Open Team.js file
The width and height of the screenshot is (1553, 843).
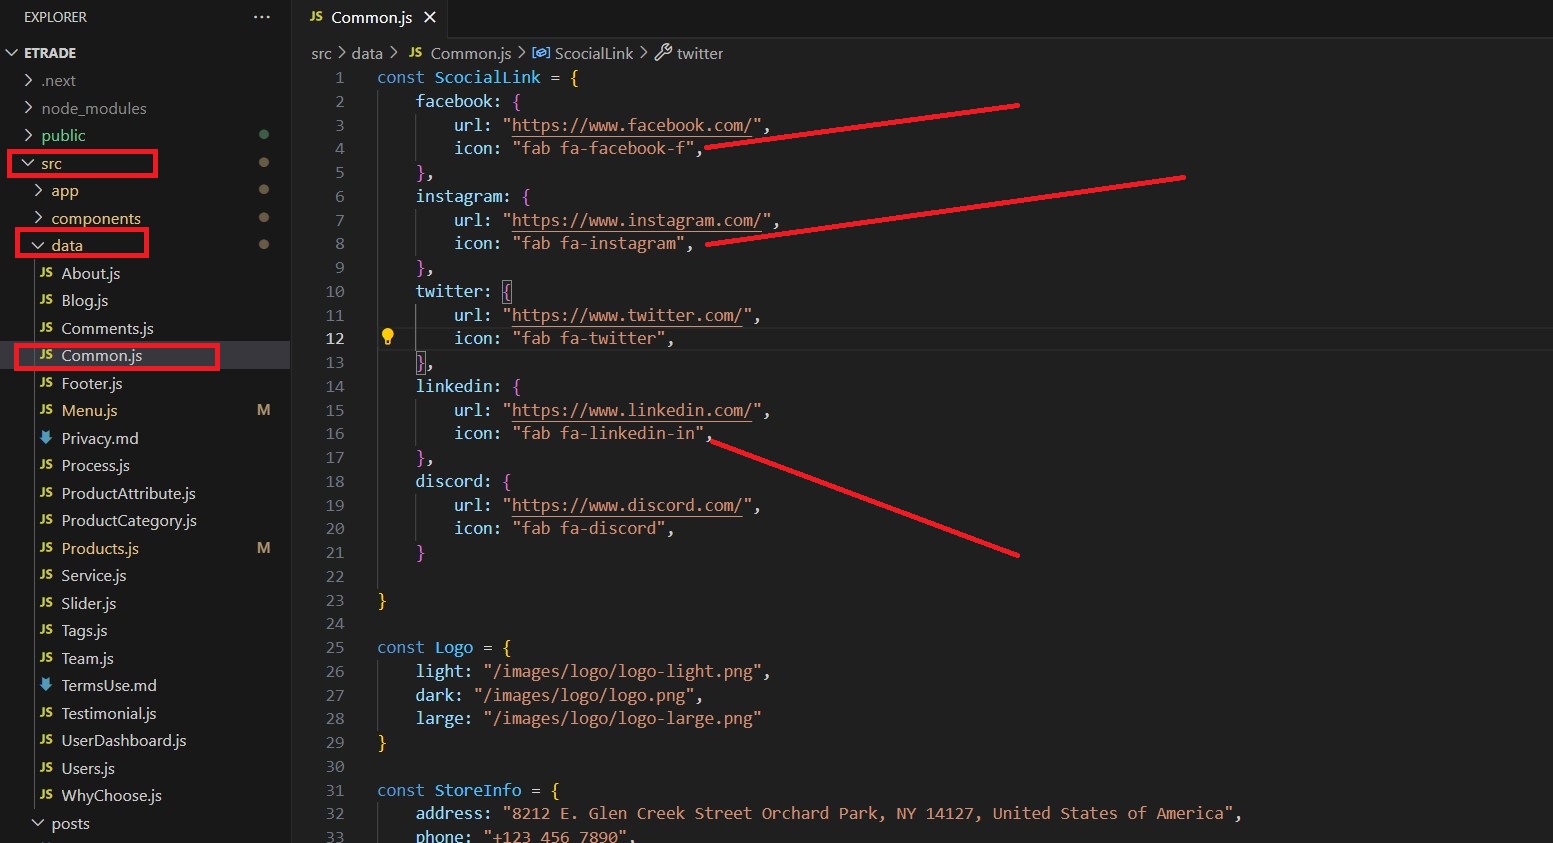pyautogui.click(x=87, y=658)
